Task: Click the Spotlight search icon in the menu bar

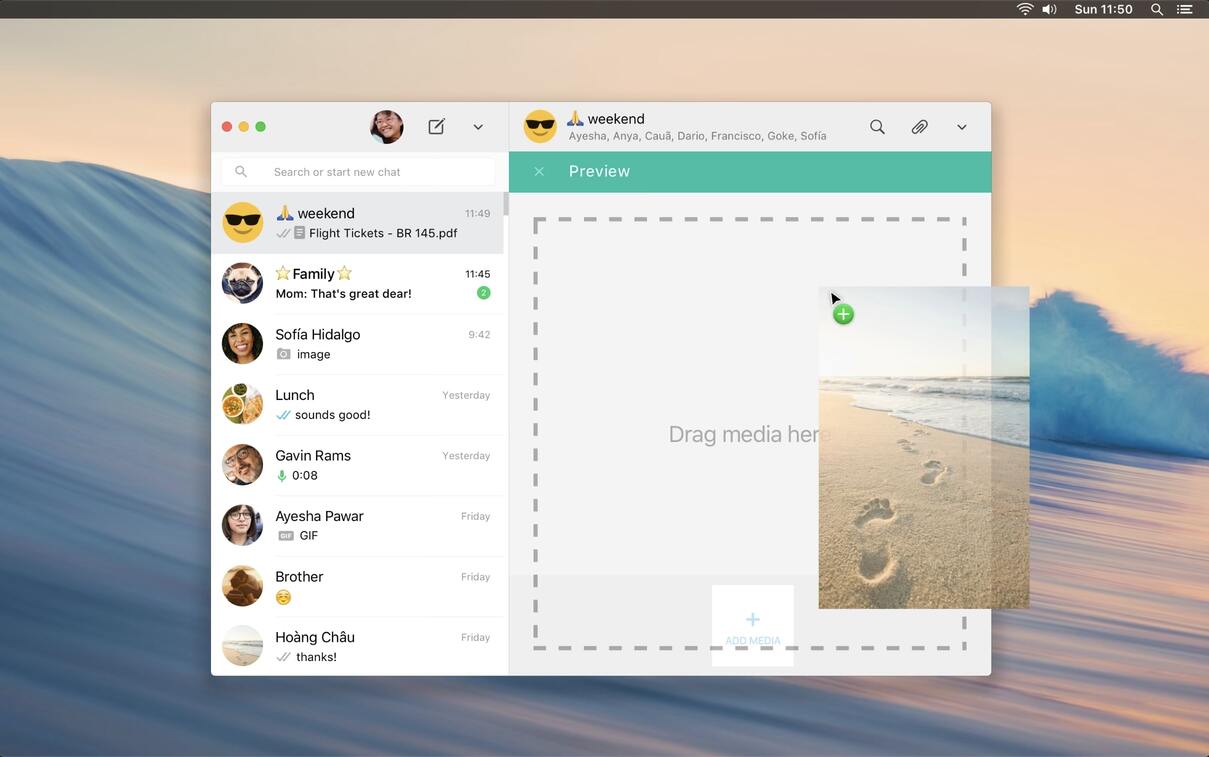Action: (x=1155, y=9)
